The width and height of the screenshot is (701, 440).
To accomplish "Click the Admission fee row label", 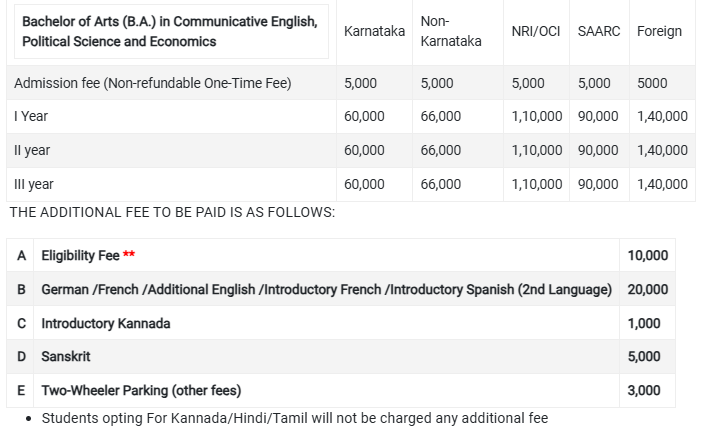I will click(153, 83).
